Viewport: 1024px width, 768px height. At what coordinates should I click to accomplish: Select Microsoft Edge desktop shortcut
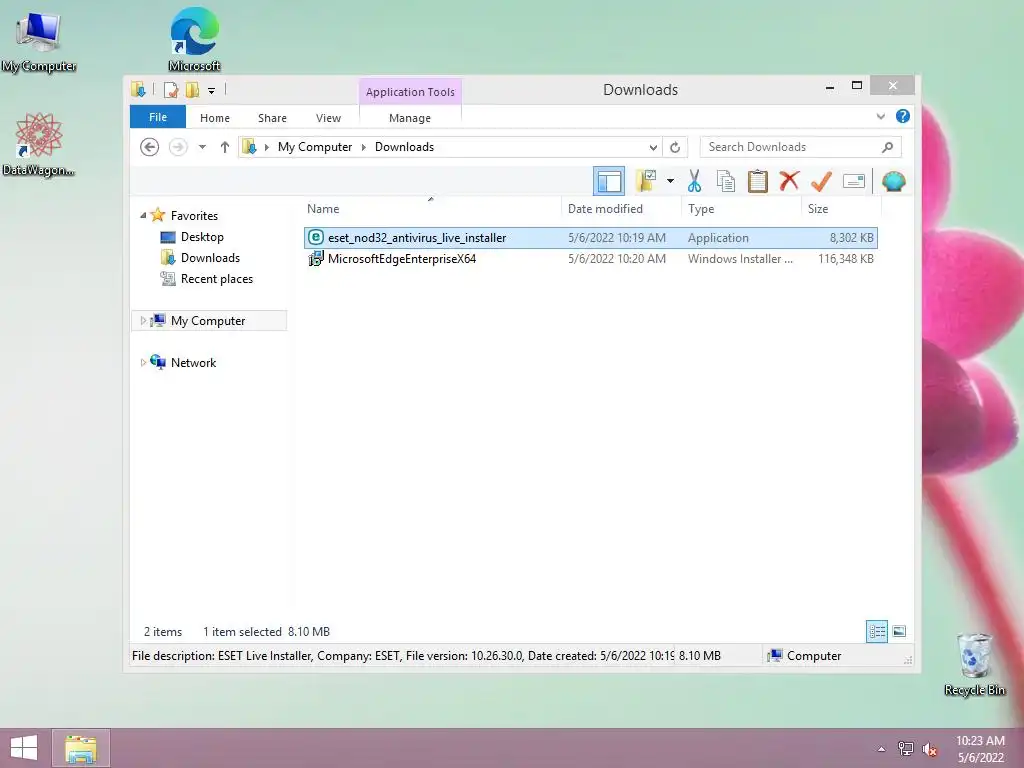click(194, 39)
